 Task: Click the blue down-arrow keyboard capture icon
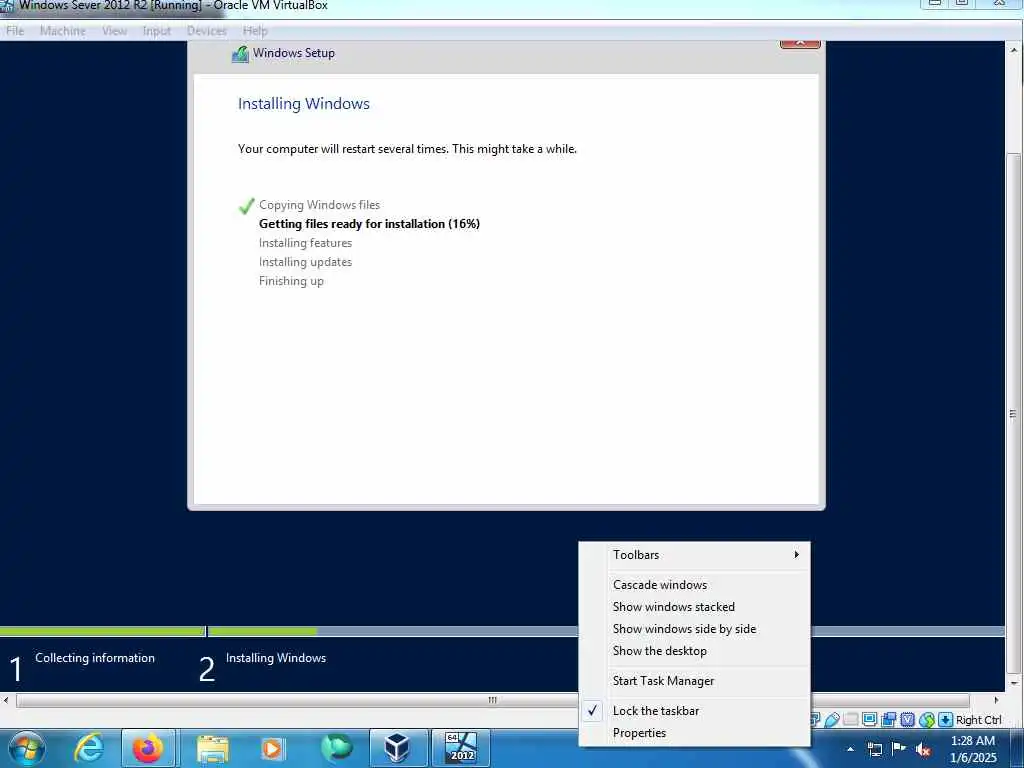pos(945,720)
